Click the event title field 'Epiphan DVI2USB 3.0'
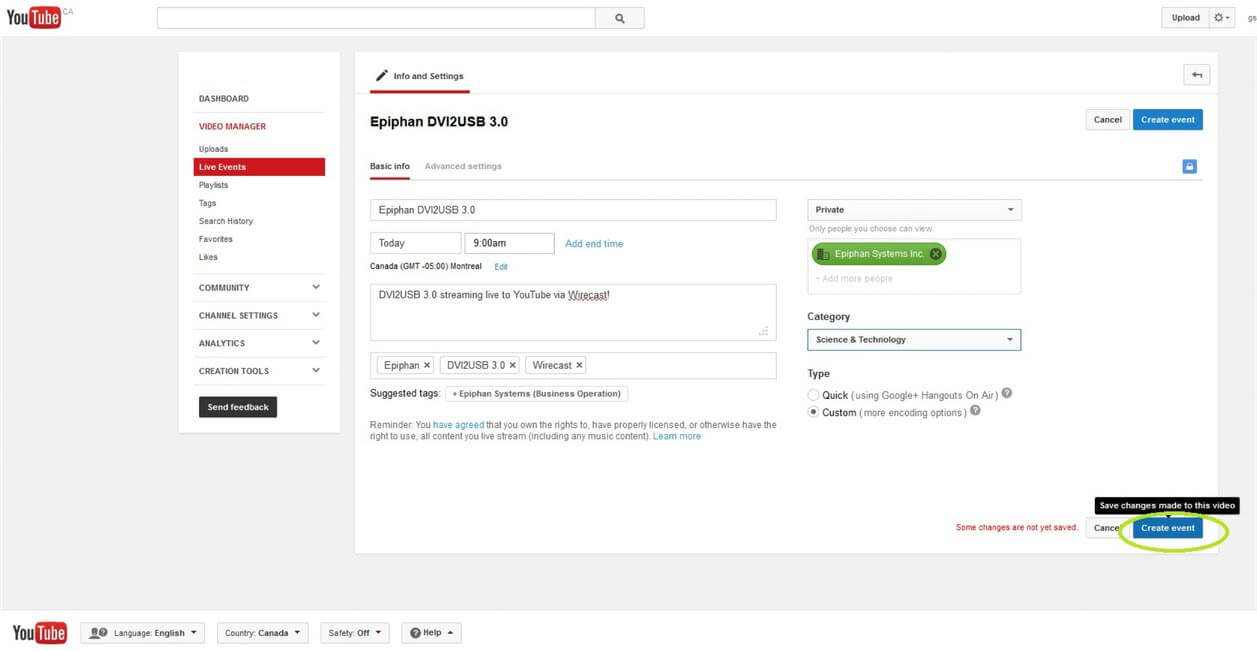Screen dimensions: 1257x651 point(573,210)
